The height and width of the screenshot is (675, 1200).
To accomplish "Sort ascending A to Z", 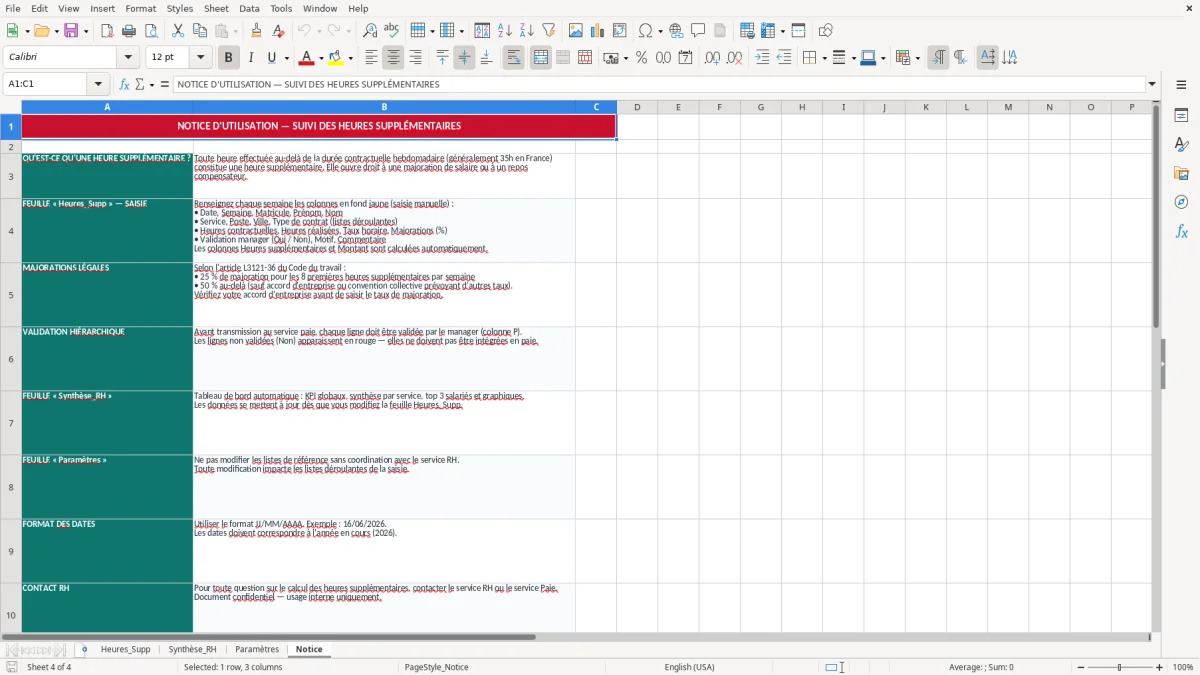I will click(505, 31).
